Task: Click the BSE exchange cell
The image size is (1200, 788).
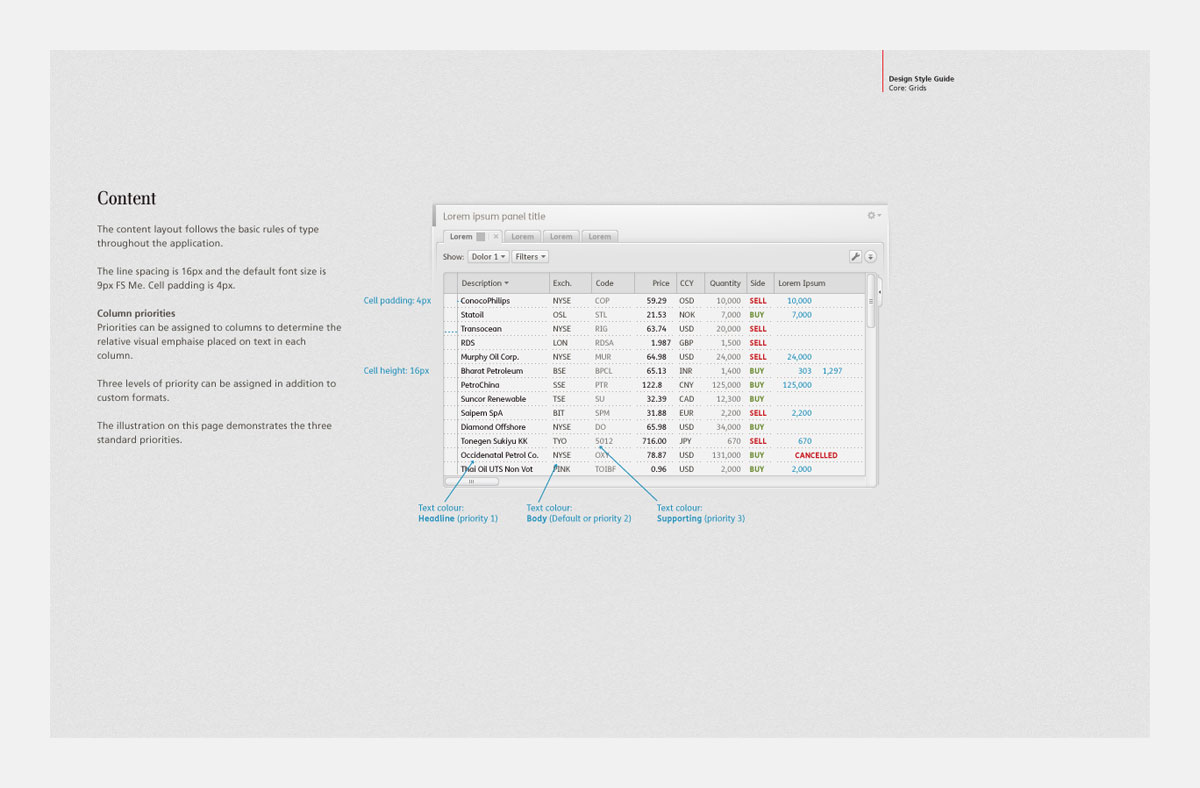Action: coord(559,371)
